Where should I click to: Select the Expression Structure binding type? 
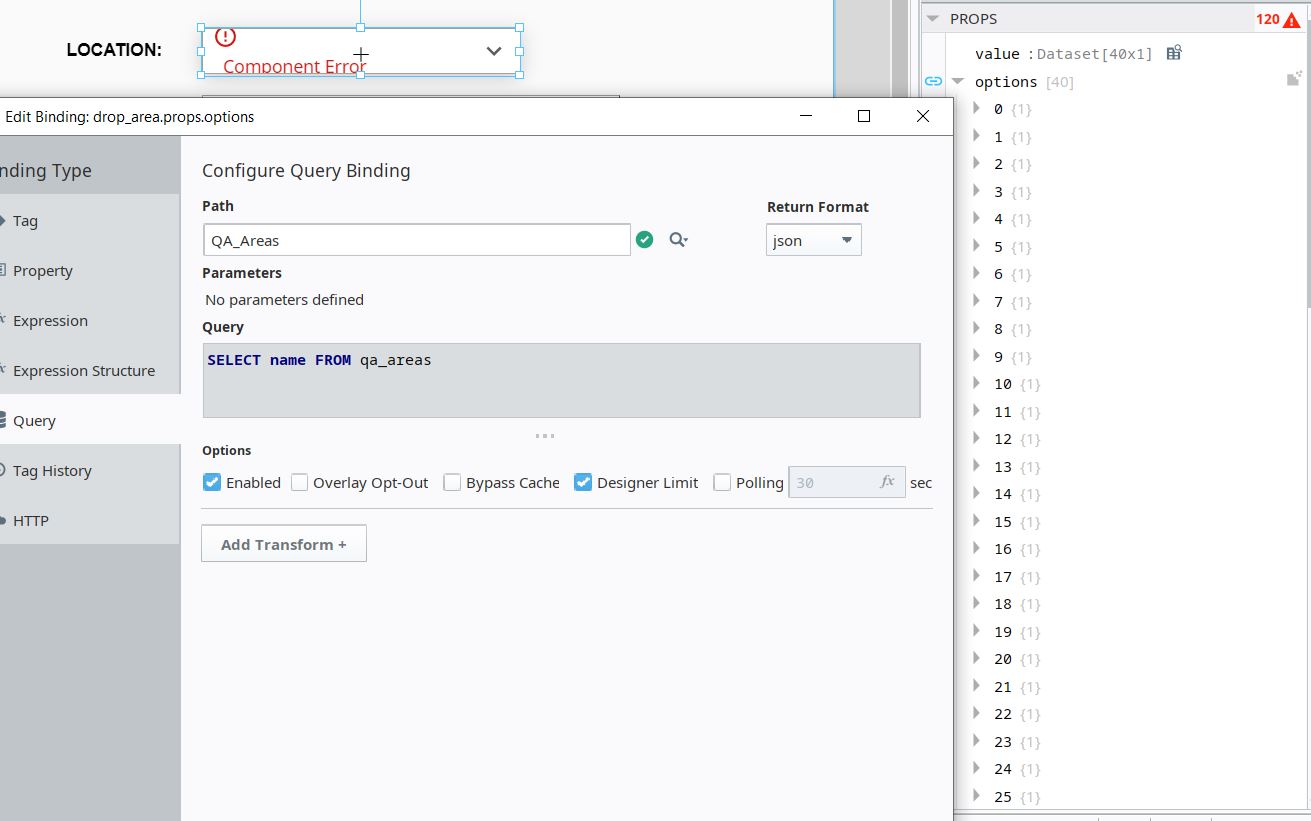[x=90, y=371]
